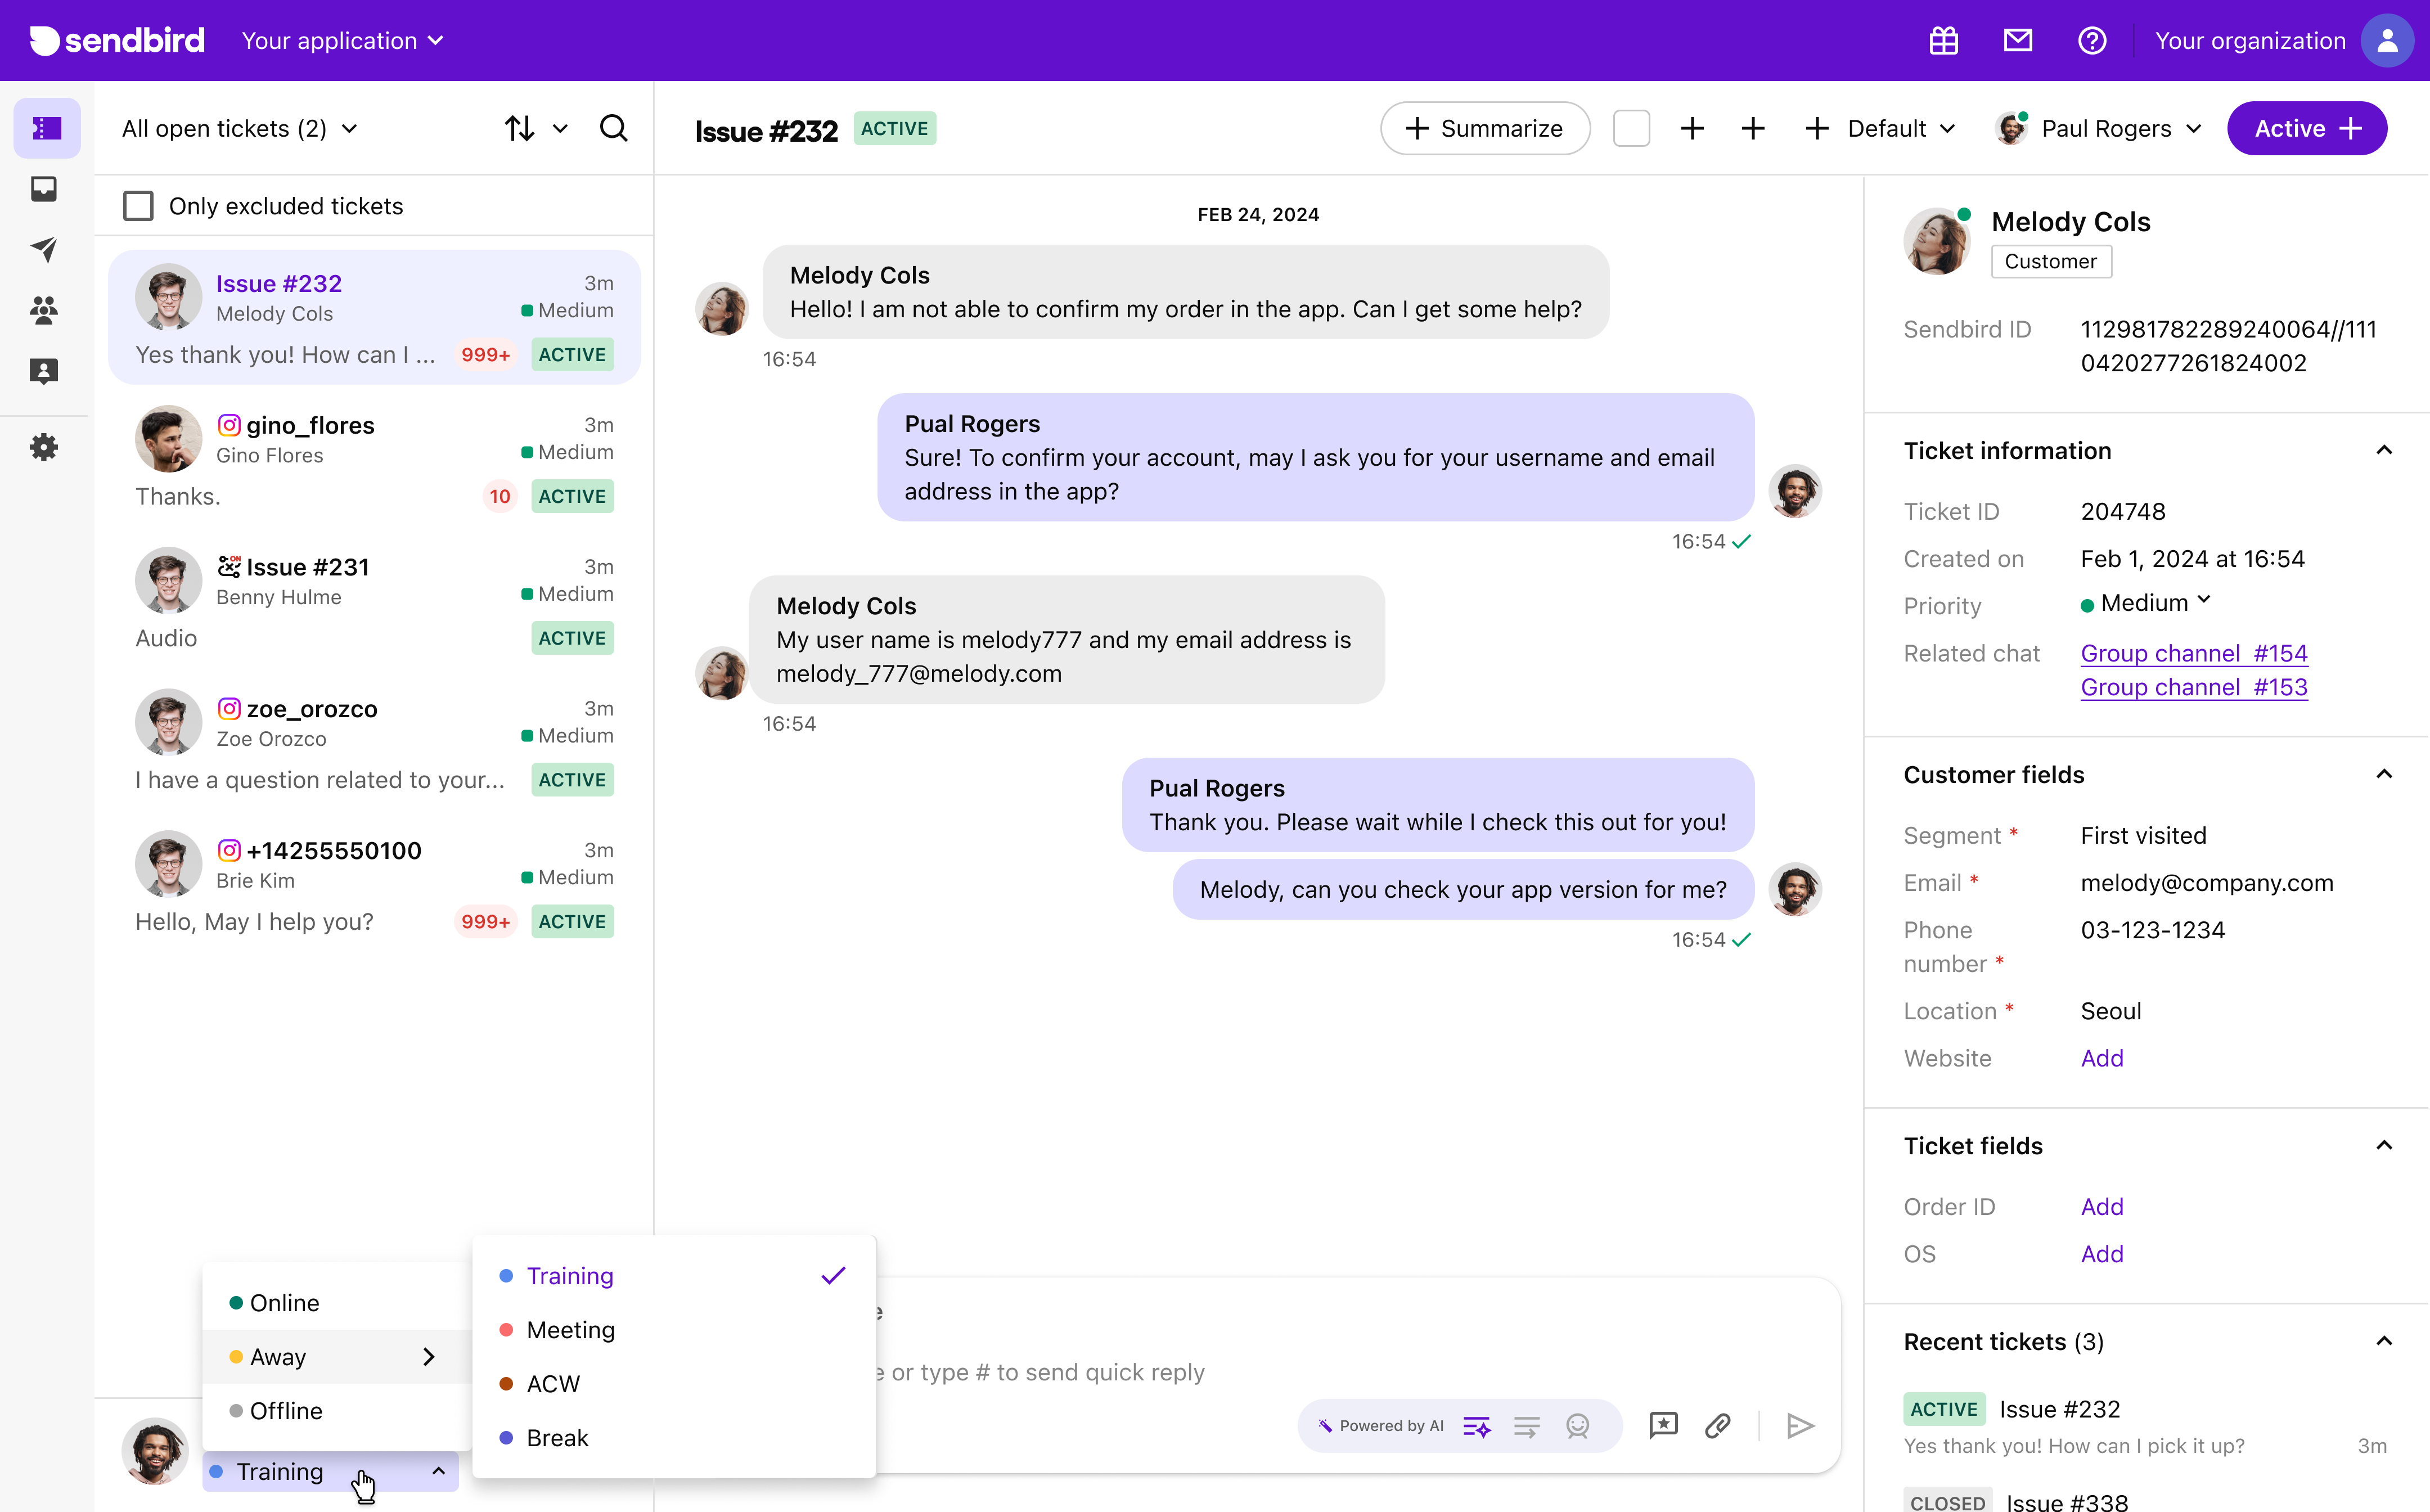Open Group channel #154 link
This screenshot has width=2430, height=1512.
[2193, 653]
